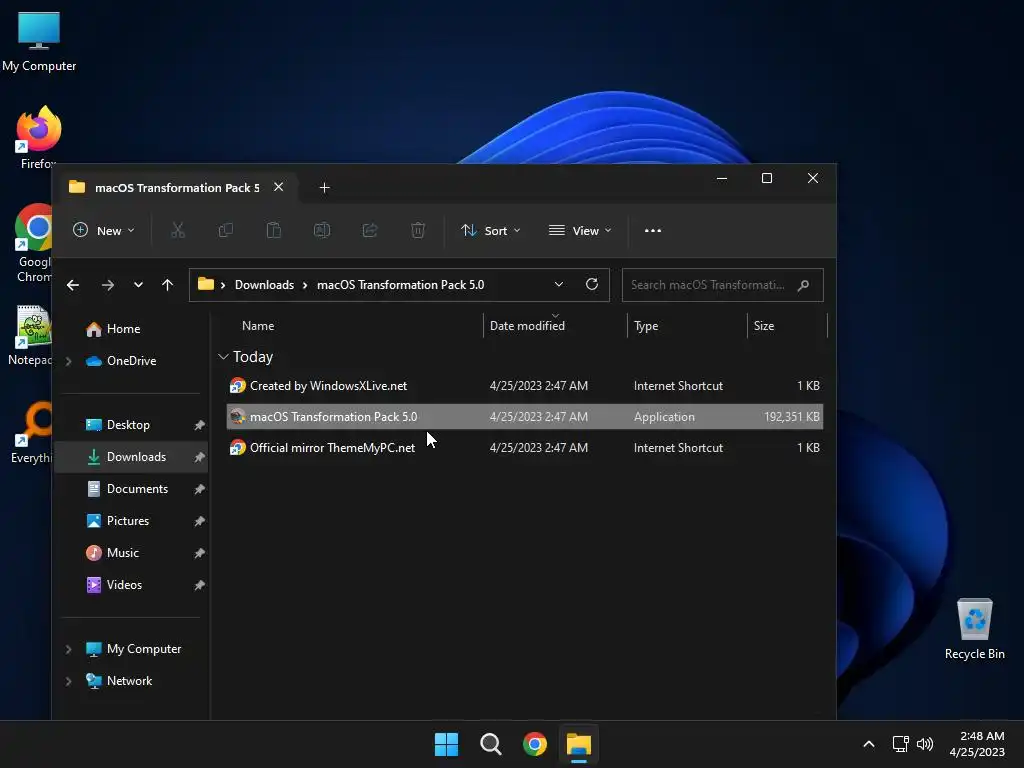Unpin Desktop using its pin icon
Image resolution: width=1024 pixels, height=768 pixels.
pyautogui.click(x=199, y=425)
